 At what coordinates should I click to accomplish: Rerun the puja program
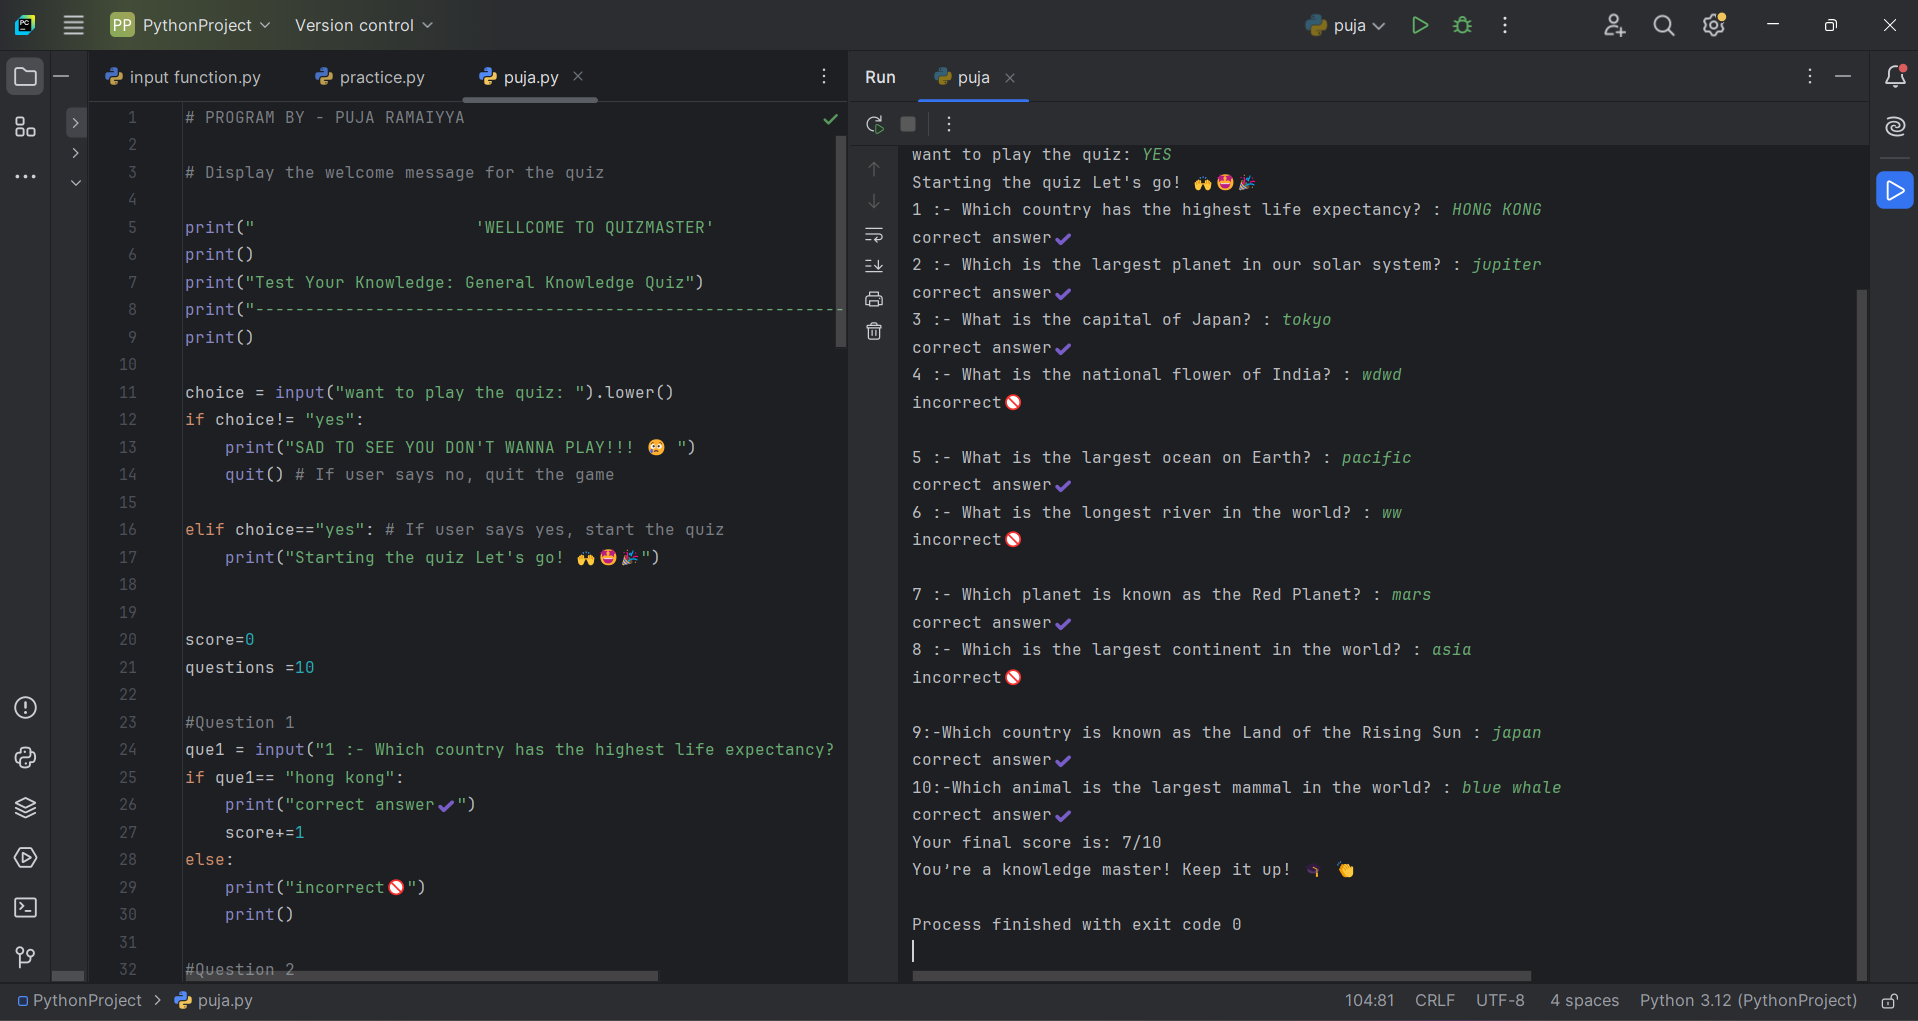(875, 124)
